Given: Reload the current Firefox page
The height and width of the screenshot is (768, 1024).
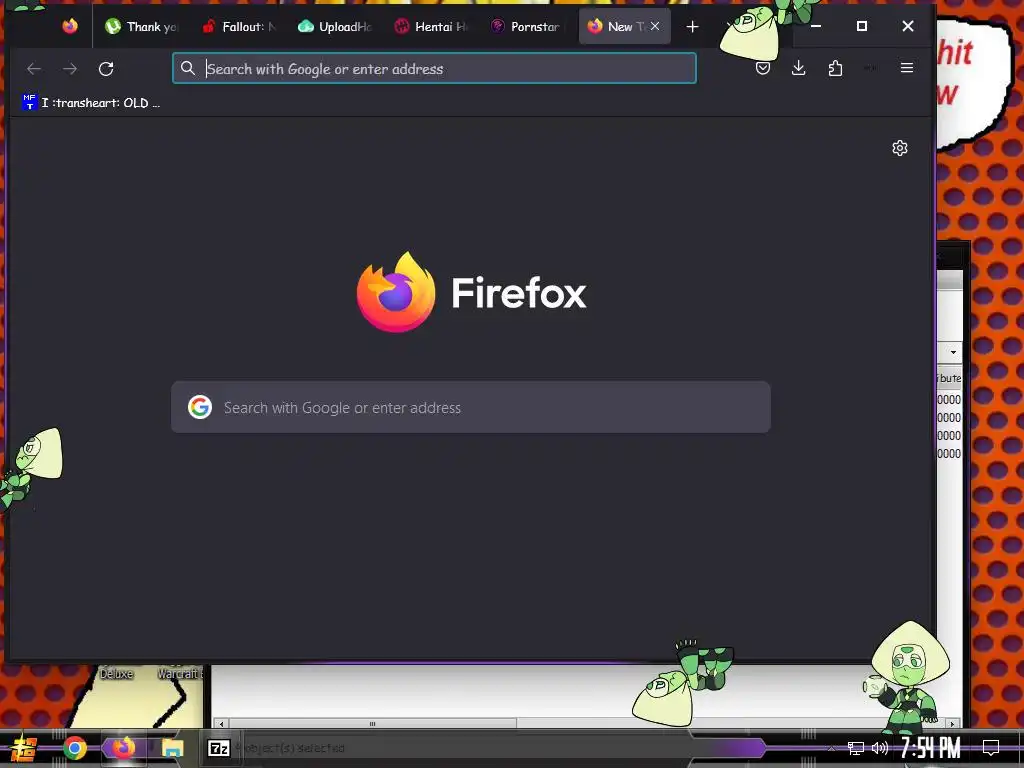Looking at the screenshot, I should 106,69.
